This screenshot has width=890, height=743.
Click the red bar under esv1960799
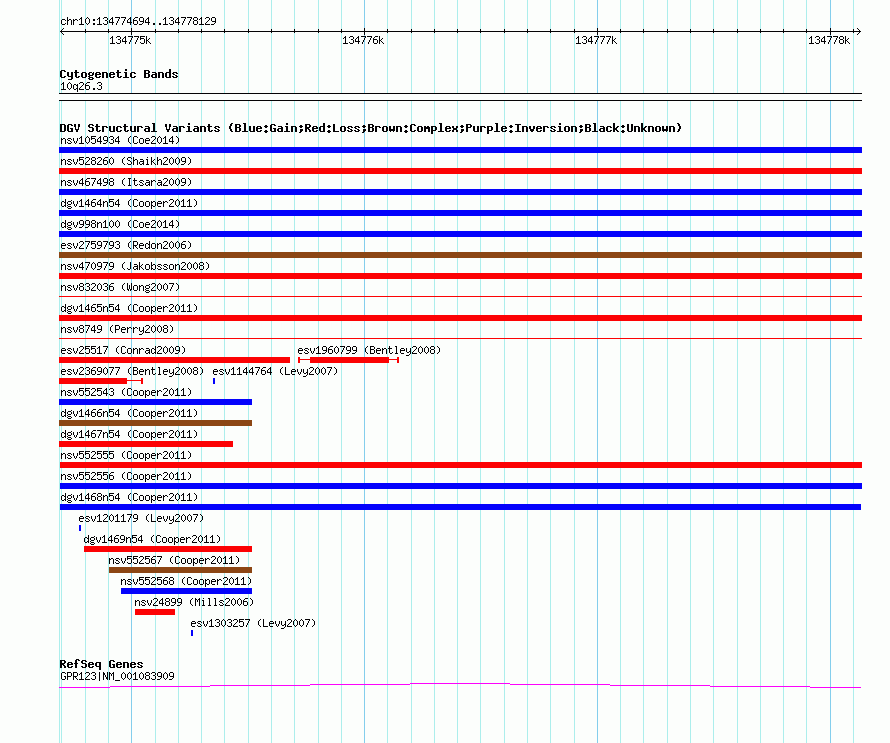(x=349, y=360)
